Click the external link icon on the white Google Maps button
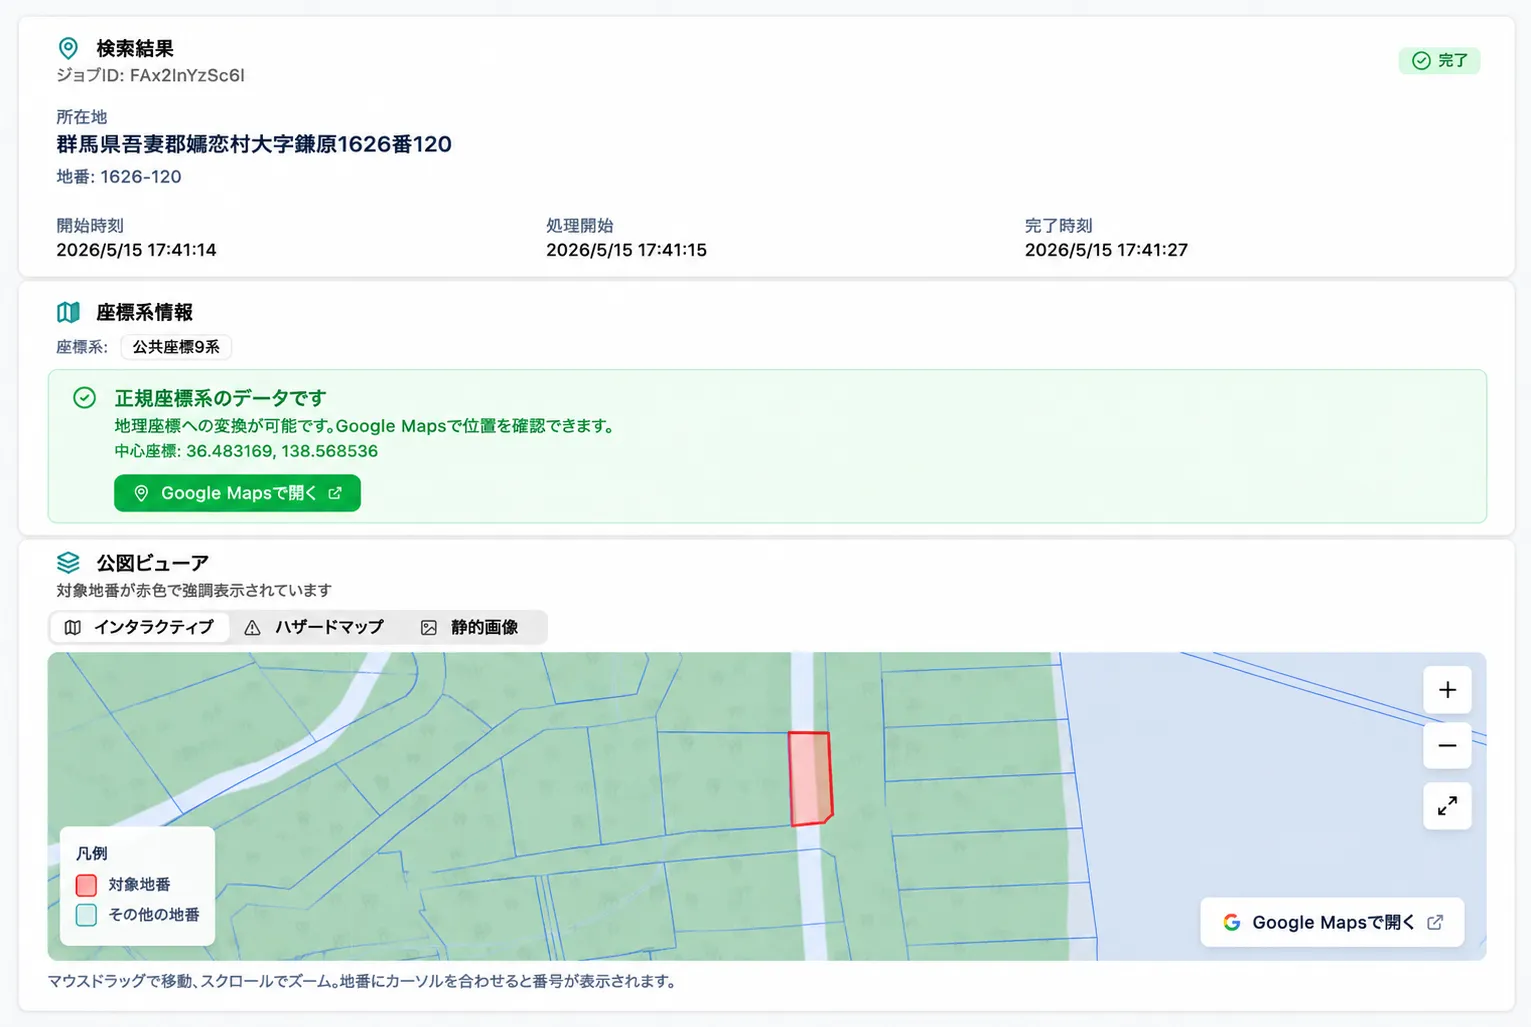Viewport: 1531px width, 1027px height. click(x=1435, y=922)
